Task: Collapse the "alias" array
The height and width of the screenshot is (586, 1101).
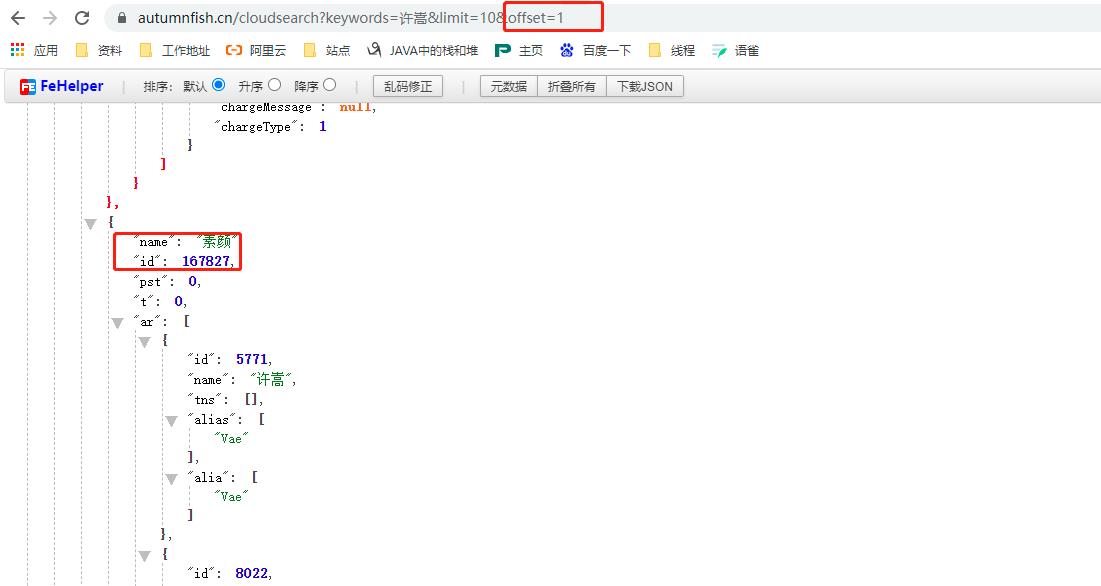Action: (171, 421)
